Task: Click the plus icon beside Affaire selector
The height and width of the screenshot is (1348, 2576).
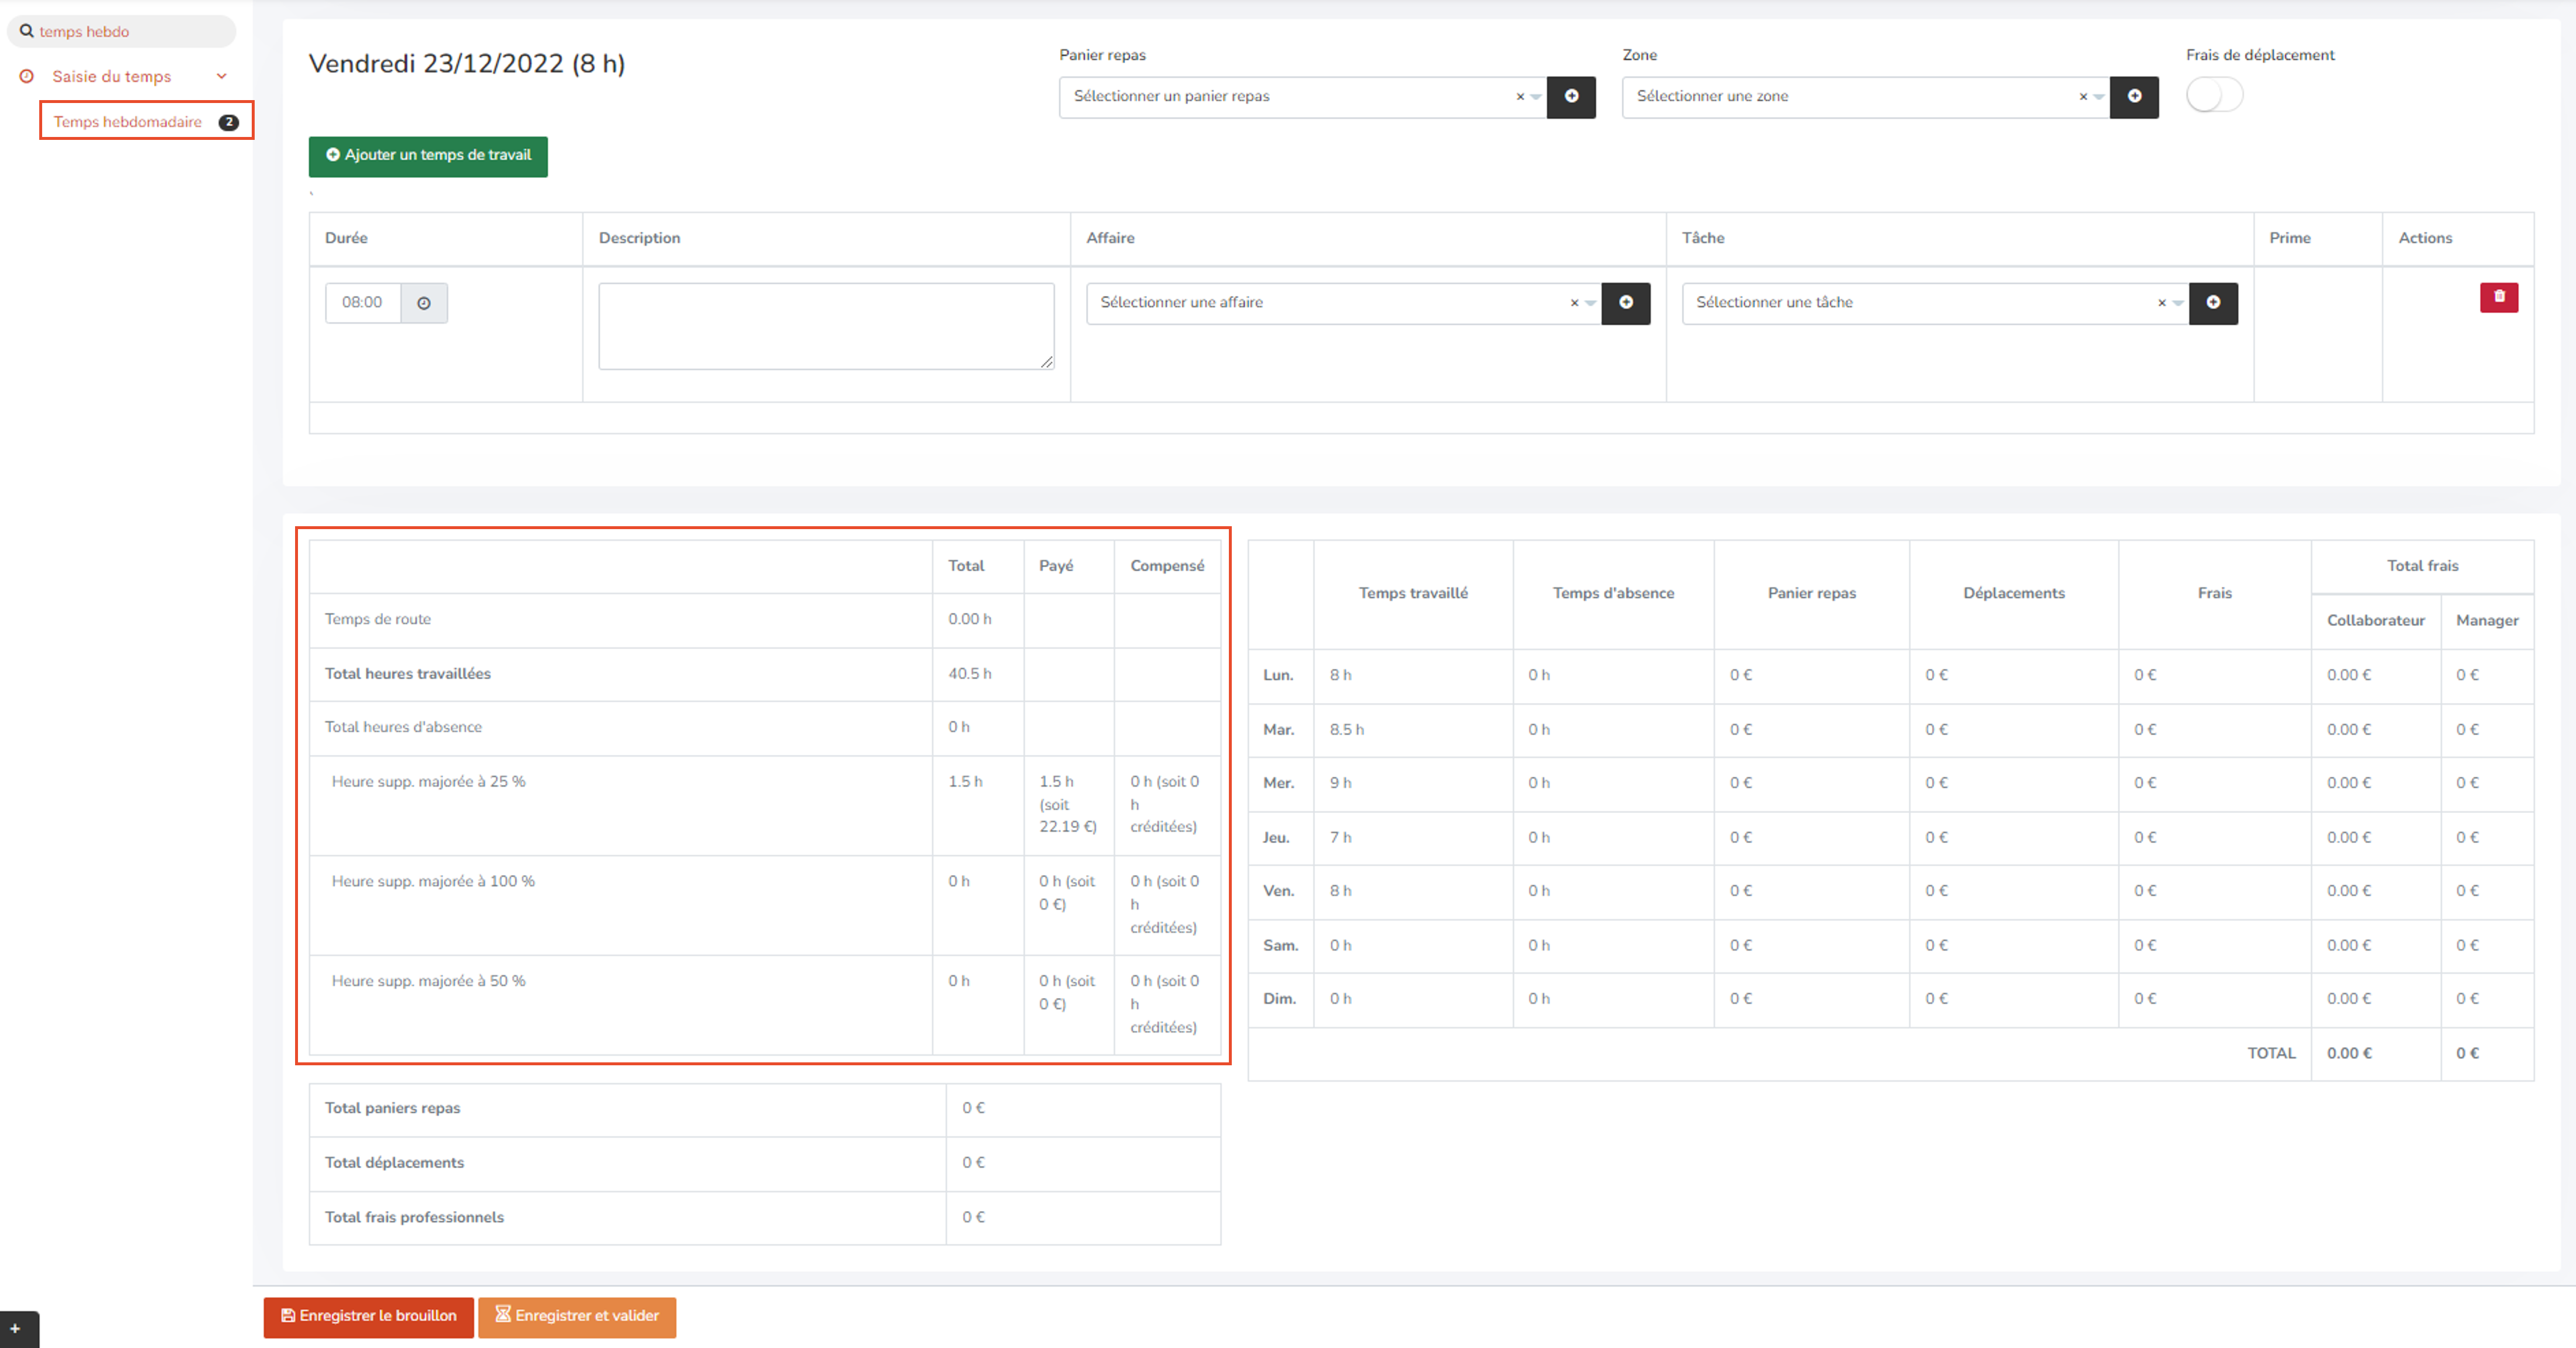Action: pos(1626,302)
